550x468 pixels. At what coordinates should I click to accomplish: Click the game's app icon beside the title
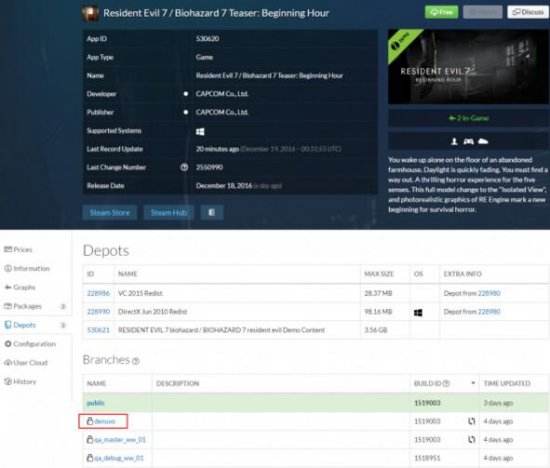point(90,13)
